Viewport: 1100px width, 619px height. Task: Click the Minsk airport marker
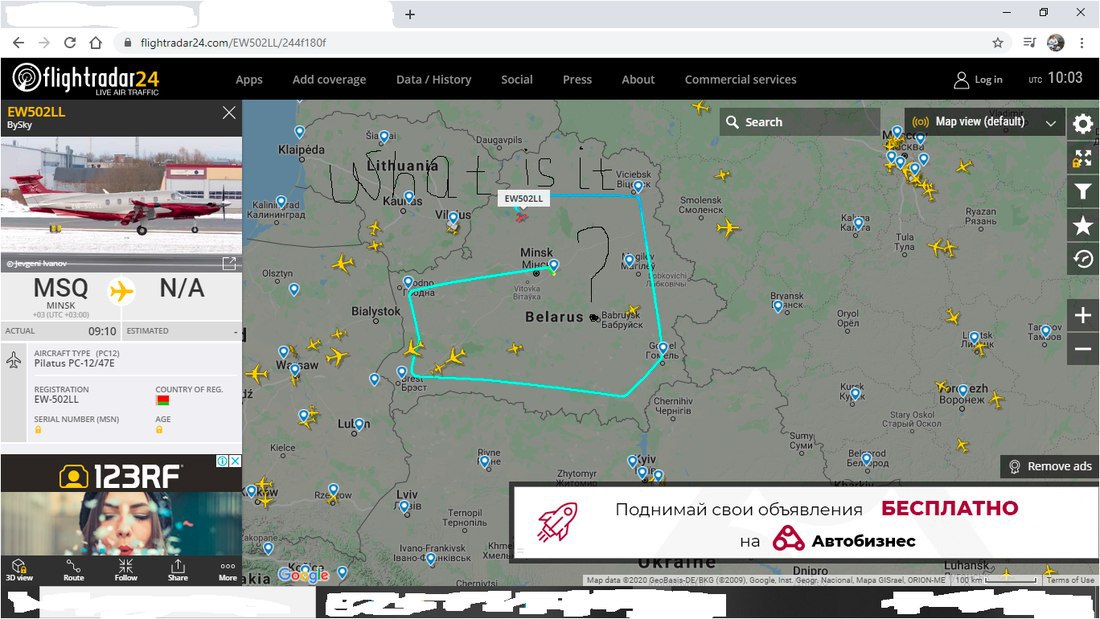coord(554,265)
